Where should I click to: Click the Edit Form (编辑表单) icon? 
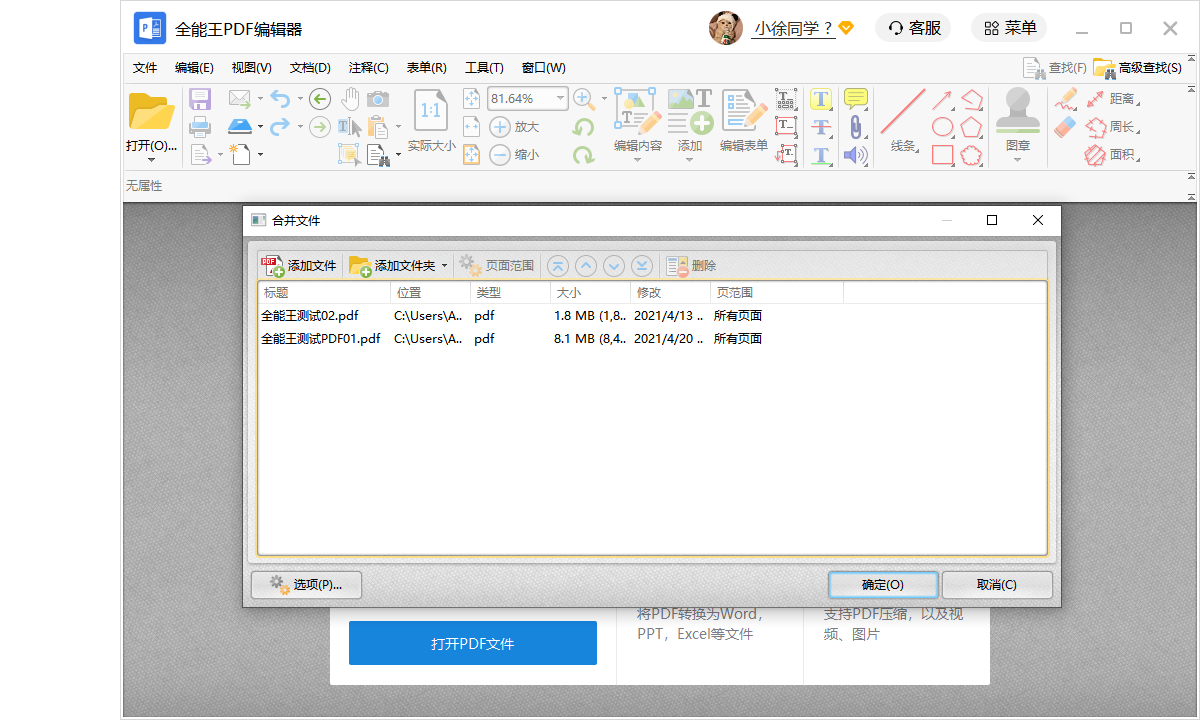[743, 112]
